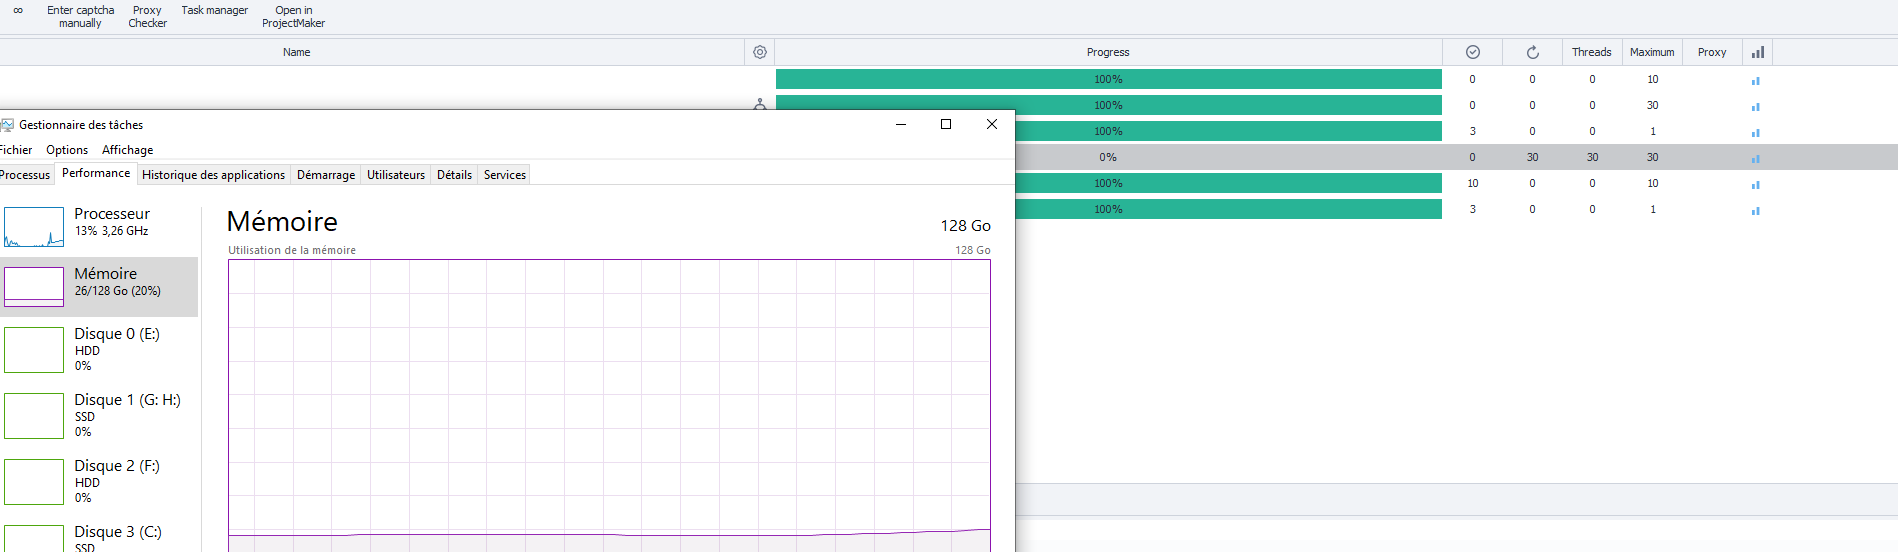Select Disque 1 (G: H:) in sidebar
Image resolution: width=1898 pixels, height=552 pixels.
coord(99,415)
